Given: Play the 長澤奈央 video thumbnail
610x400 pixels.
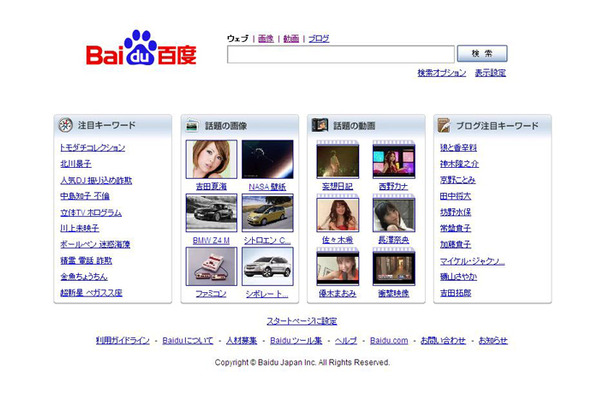Looking at the screenshot, I should [394, 214].
